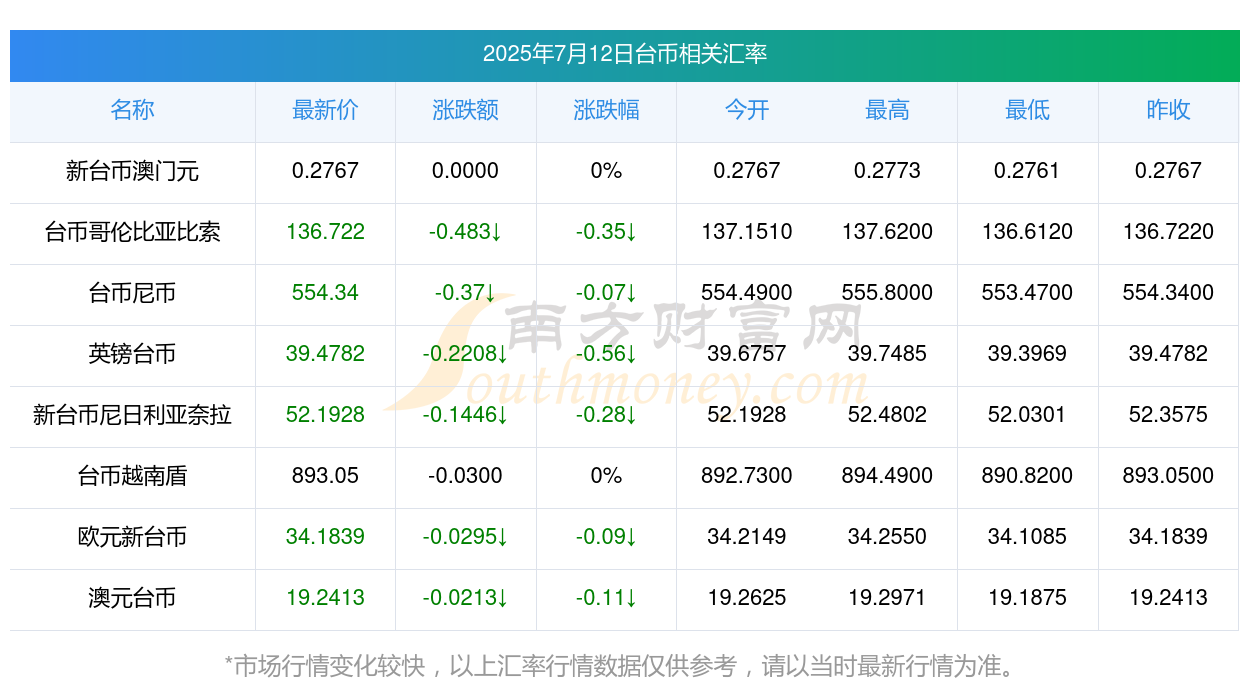Select the 涨跌幅 column header
1250x698 pixels.
(606, 110)
